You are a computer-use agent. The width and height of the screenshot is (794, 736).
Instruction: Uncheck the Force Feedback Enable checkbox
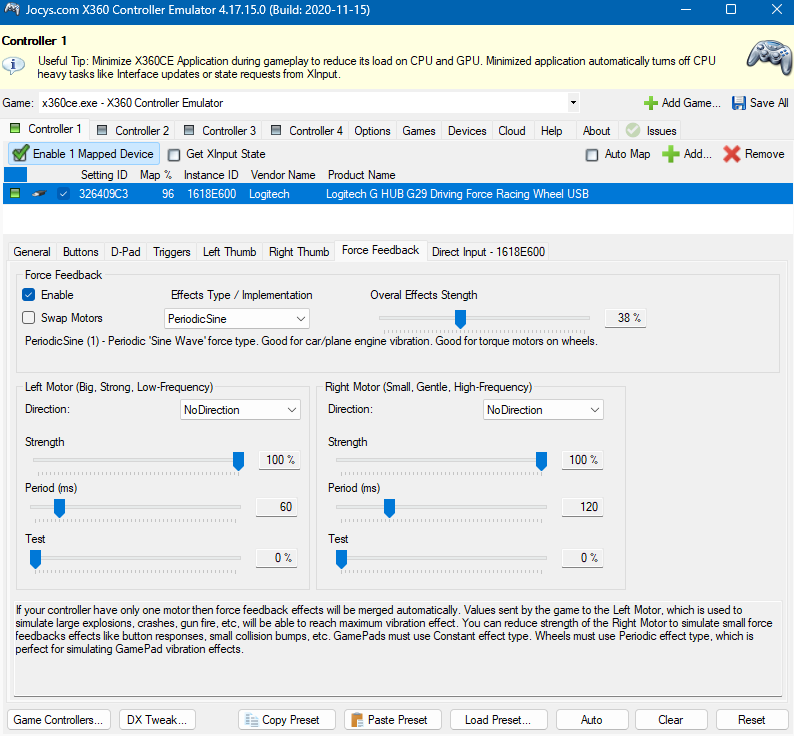coord(29,295)
